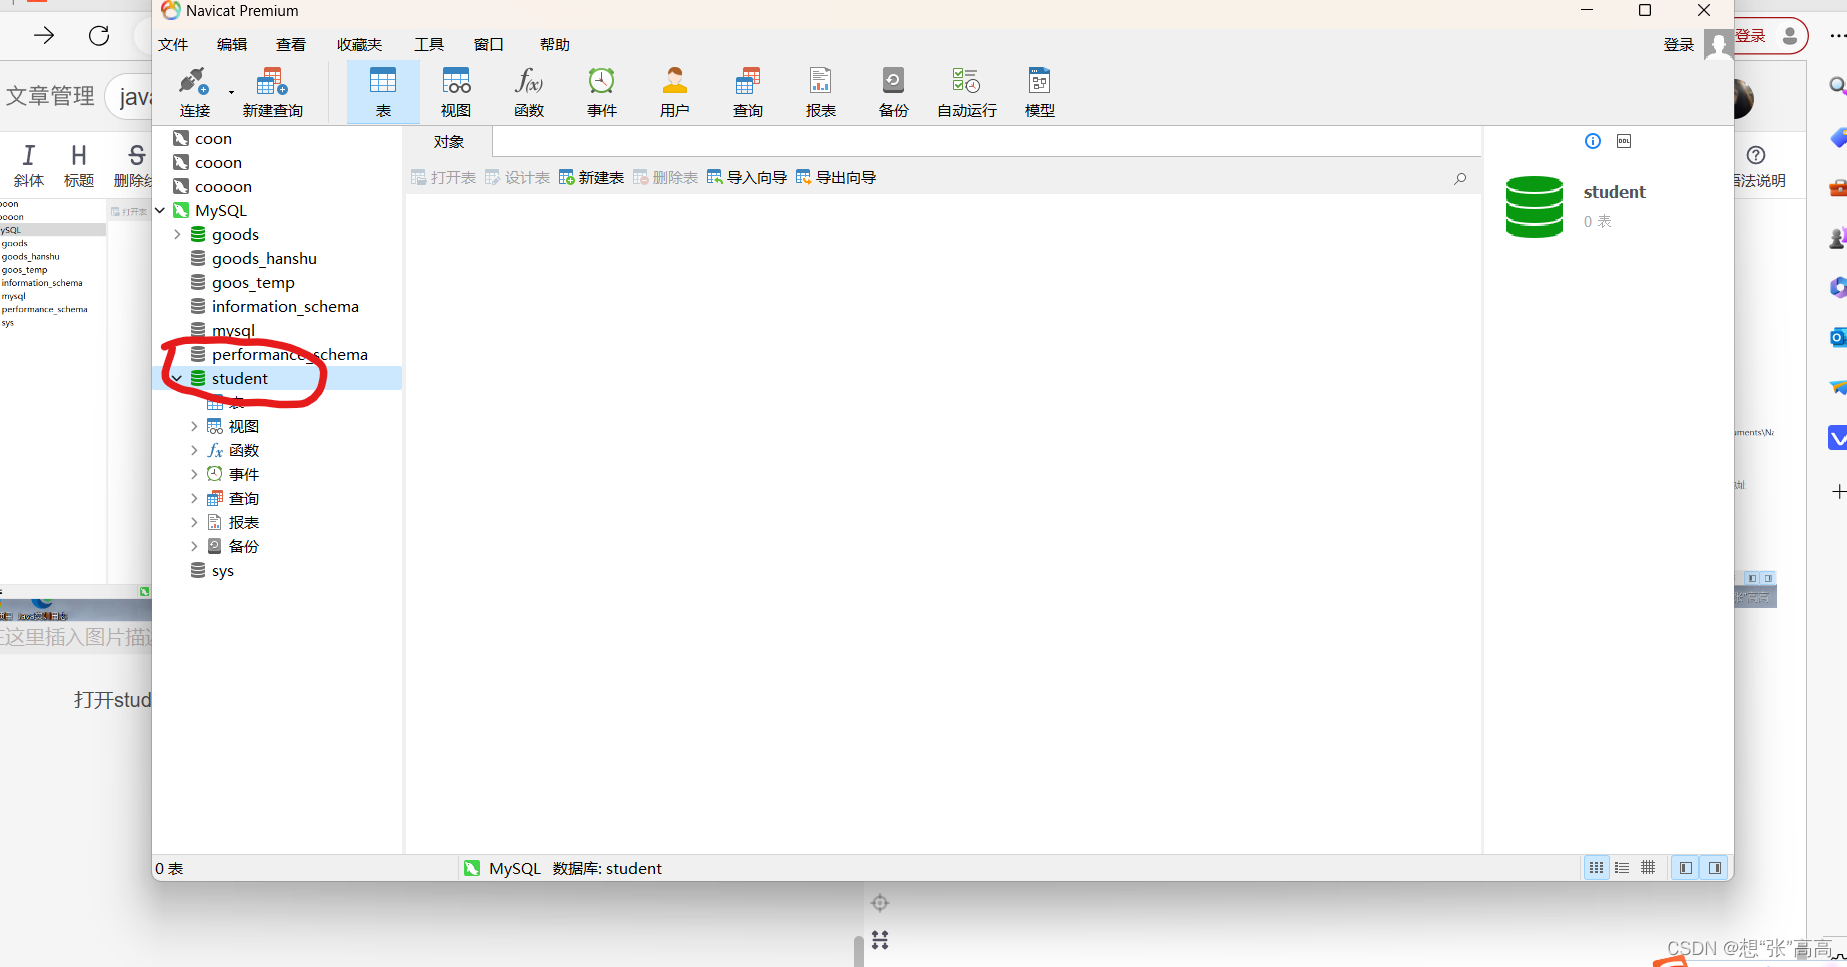Switch to the 对象 tab
Viewport: 1847px width, 967px height.
(x=449, y=142)
